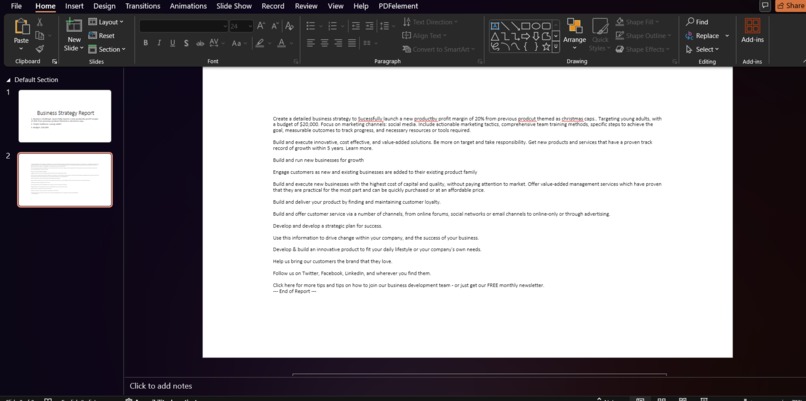Select the oval shape
Image resolution: width=806 pixels, height=401 pixels.
coord(536,26)
